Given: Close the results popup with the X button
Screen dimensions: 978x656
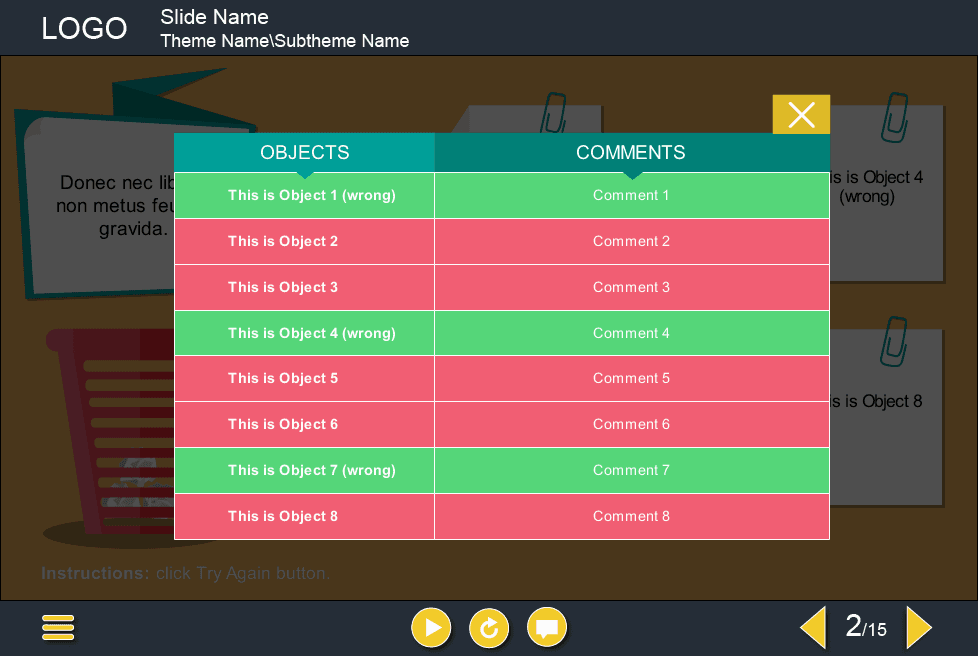Looking at the screenshot, I should coord(801,115).
